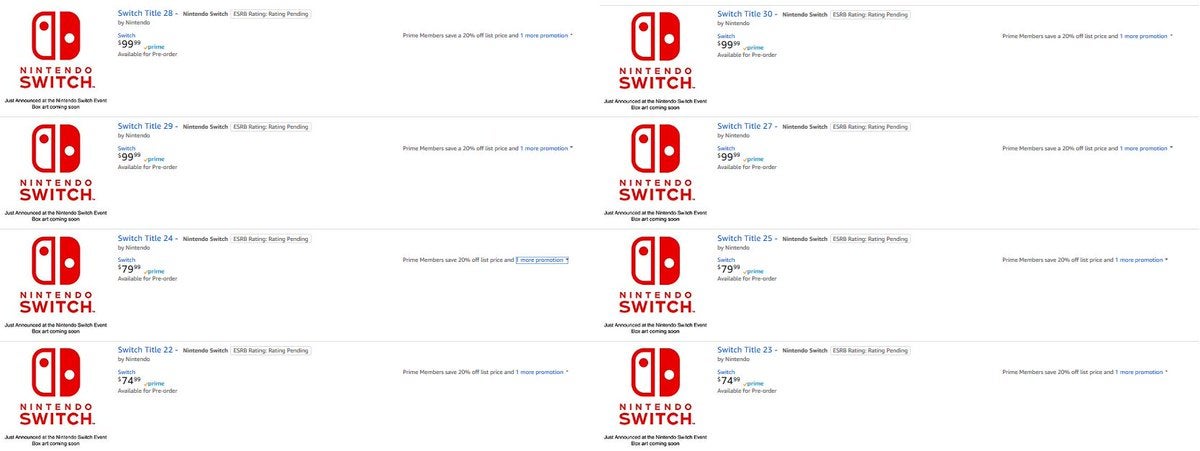Select the Switch Title 22 title link
The image size is (1200, 451).
pyautogui.click(x=146, y=350)
